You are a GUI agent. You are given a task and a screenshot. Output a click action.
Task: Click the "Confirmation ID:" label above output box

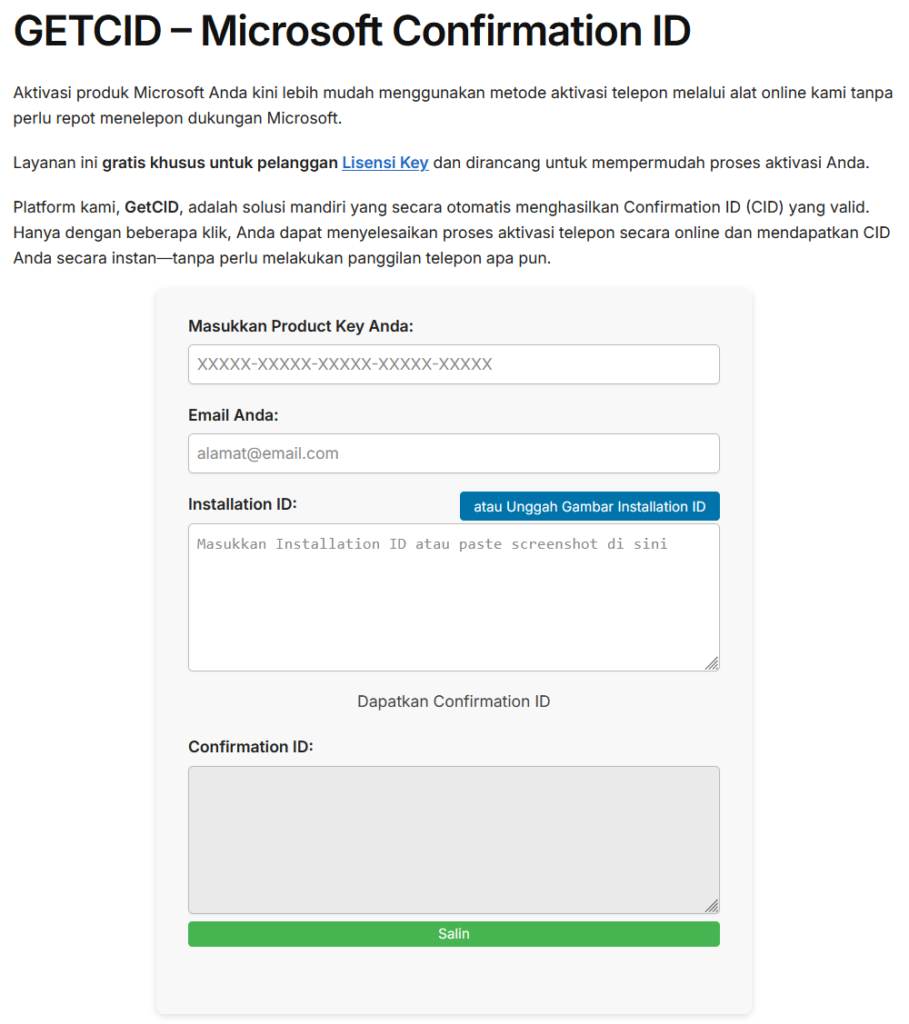(250, 747)
